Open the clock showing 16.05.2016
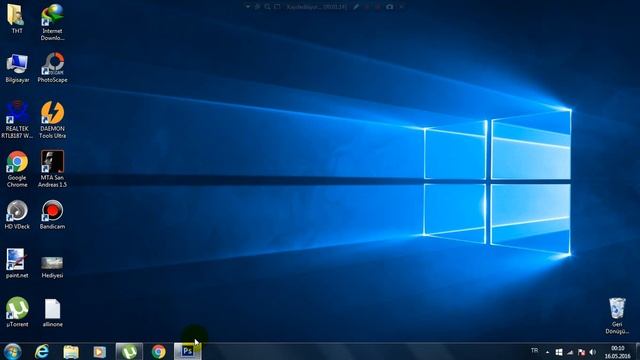 tap(618, 352)
